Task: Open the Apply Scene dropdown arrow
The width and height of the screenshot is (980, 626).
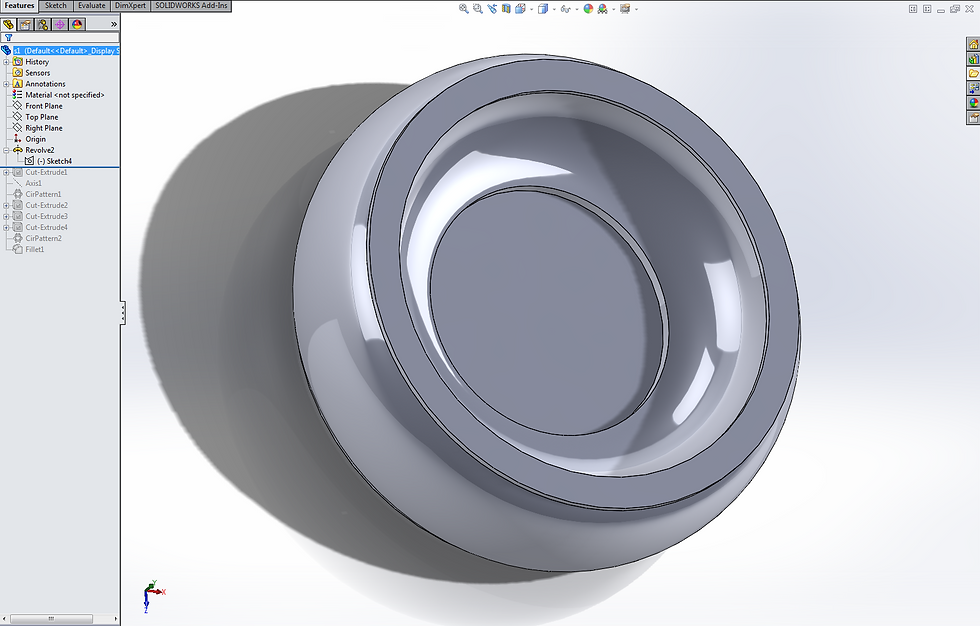Action: coord(614,9)
